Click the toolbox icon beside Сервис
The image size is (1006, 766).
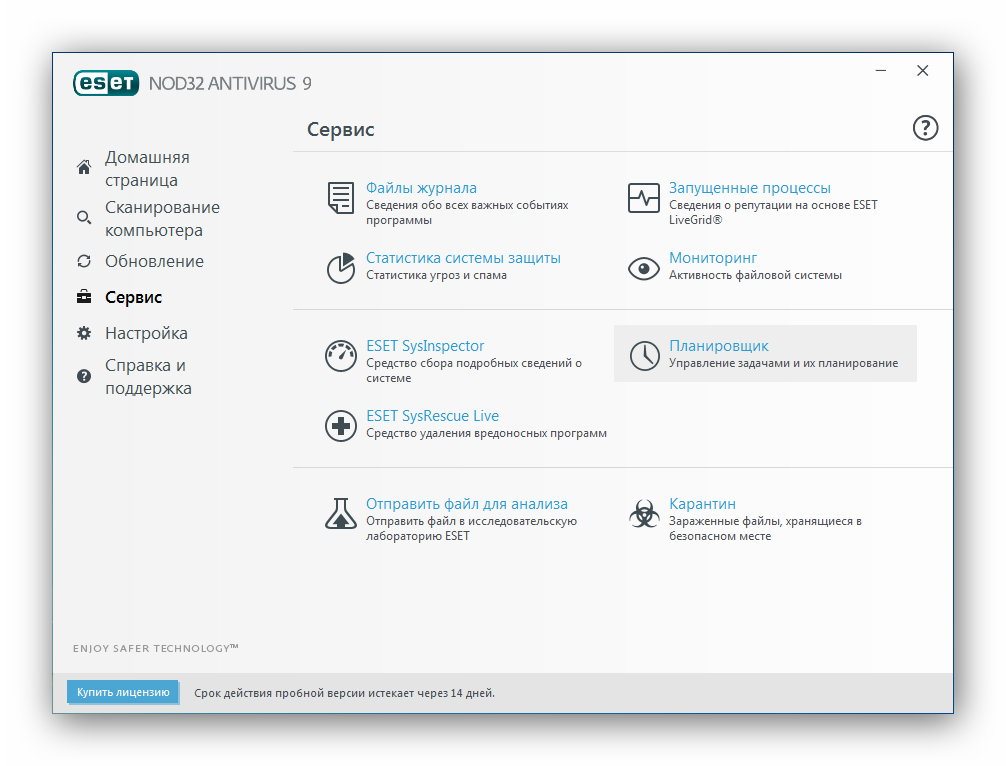[x=83, y=297]
